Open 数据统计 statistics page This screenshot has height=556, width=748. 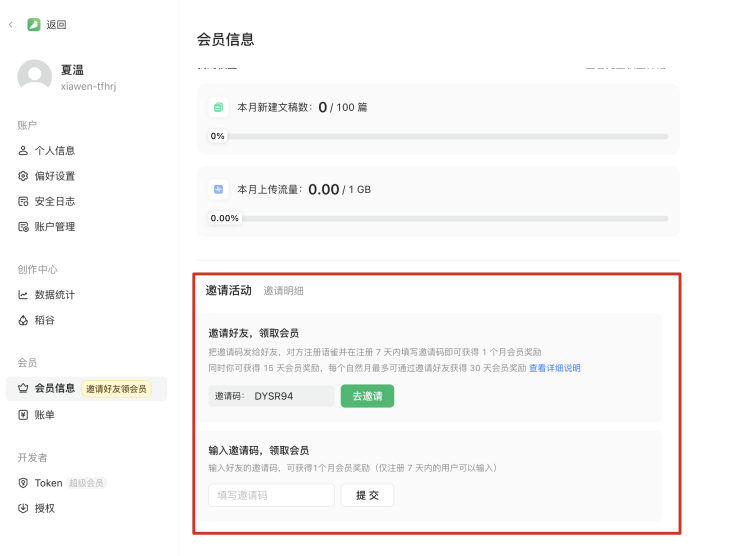tap(54, 295)
